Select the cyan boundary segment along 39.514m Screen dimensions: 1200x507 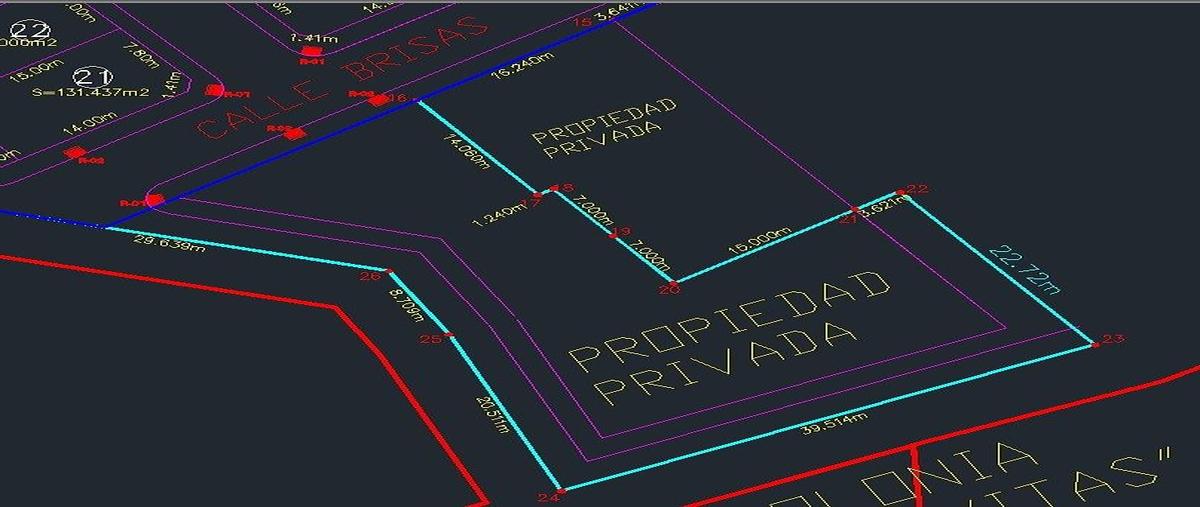point(829,418)
